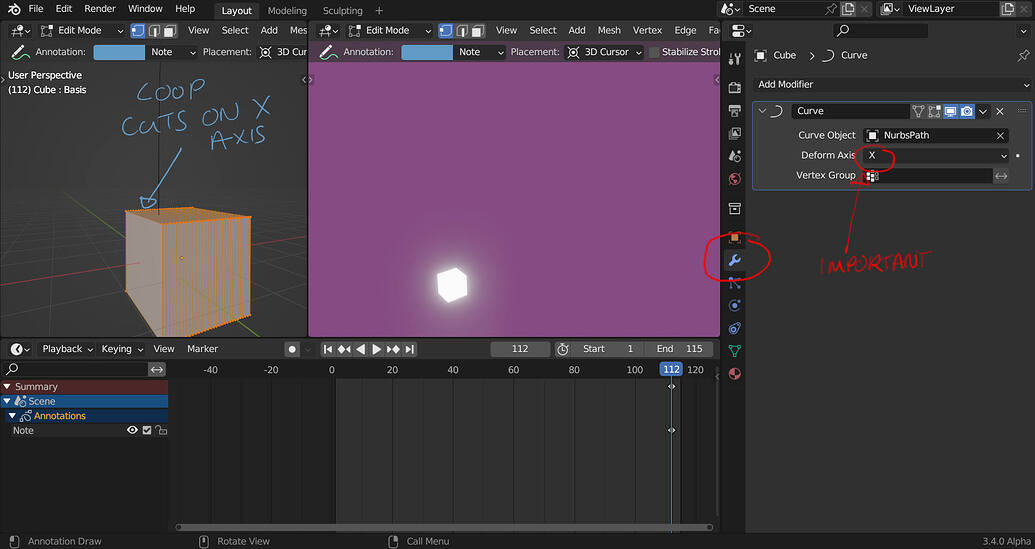The height and width of the screenshot is (549, 1035).
Task: Toggle modifier On Cage display
Action: coord(918,112)
